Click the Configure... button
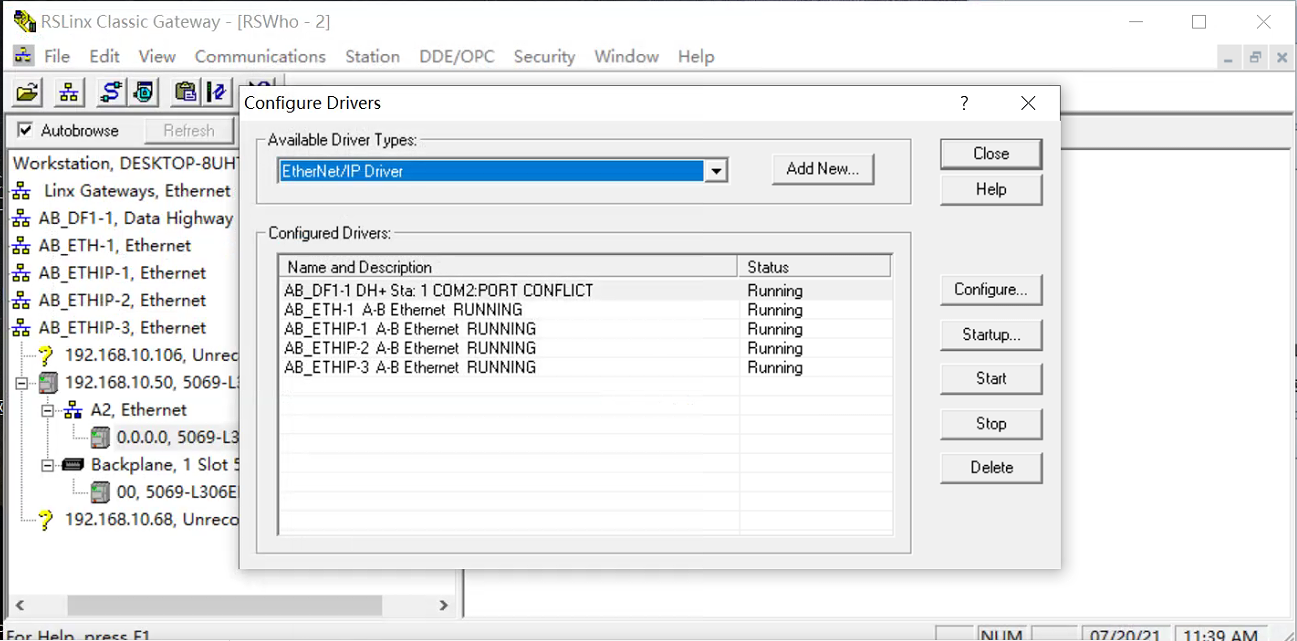The width and height of the screenshot is (1297, 641). coord(991,290)
